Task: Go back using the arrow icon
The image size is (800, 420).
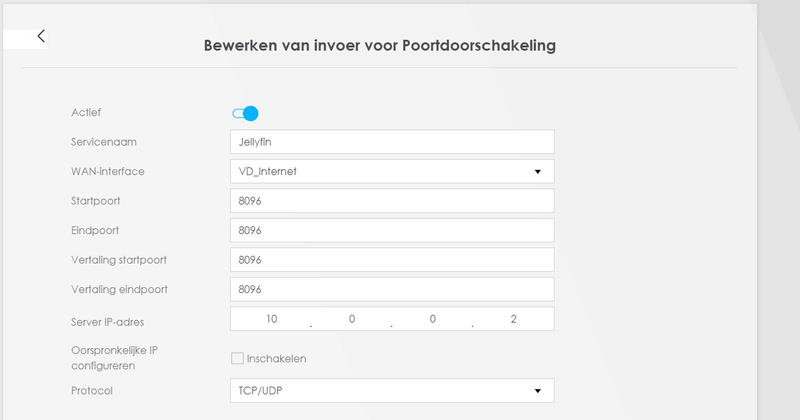Action: click(x=41, y=36)
